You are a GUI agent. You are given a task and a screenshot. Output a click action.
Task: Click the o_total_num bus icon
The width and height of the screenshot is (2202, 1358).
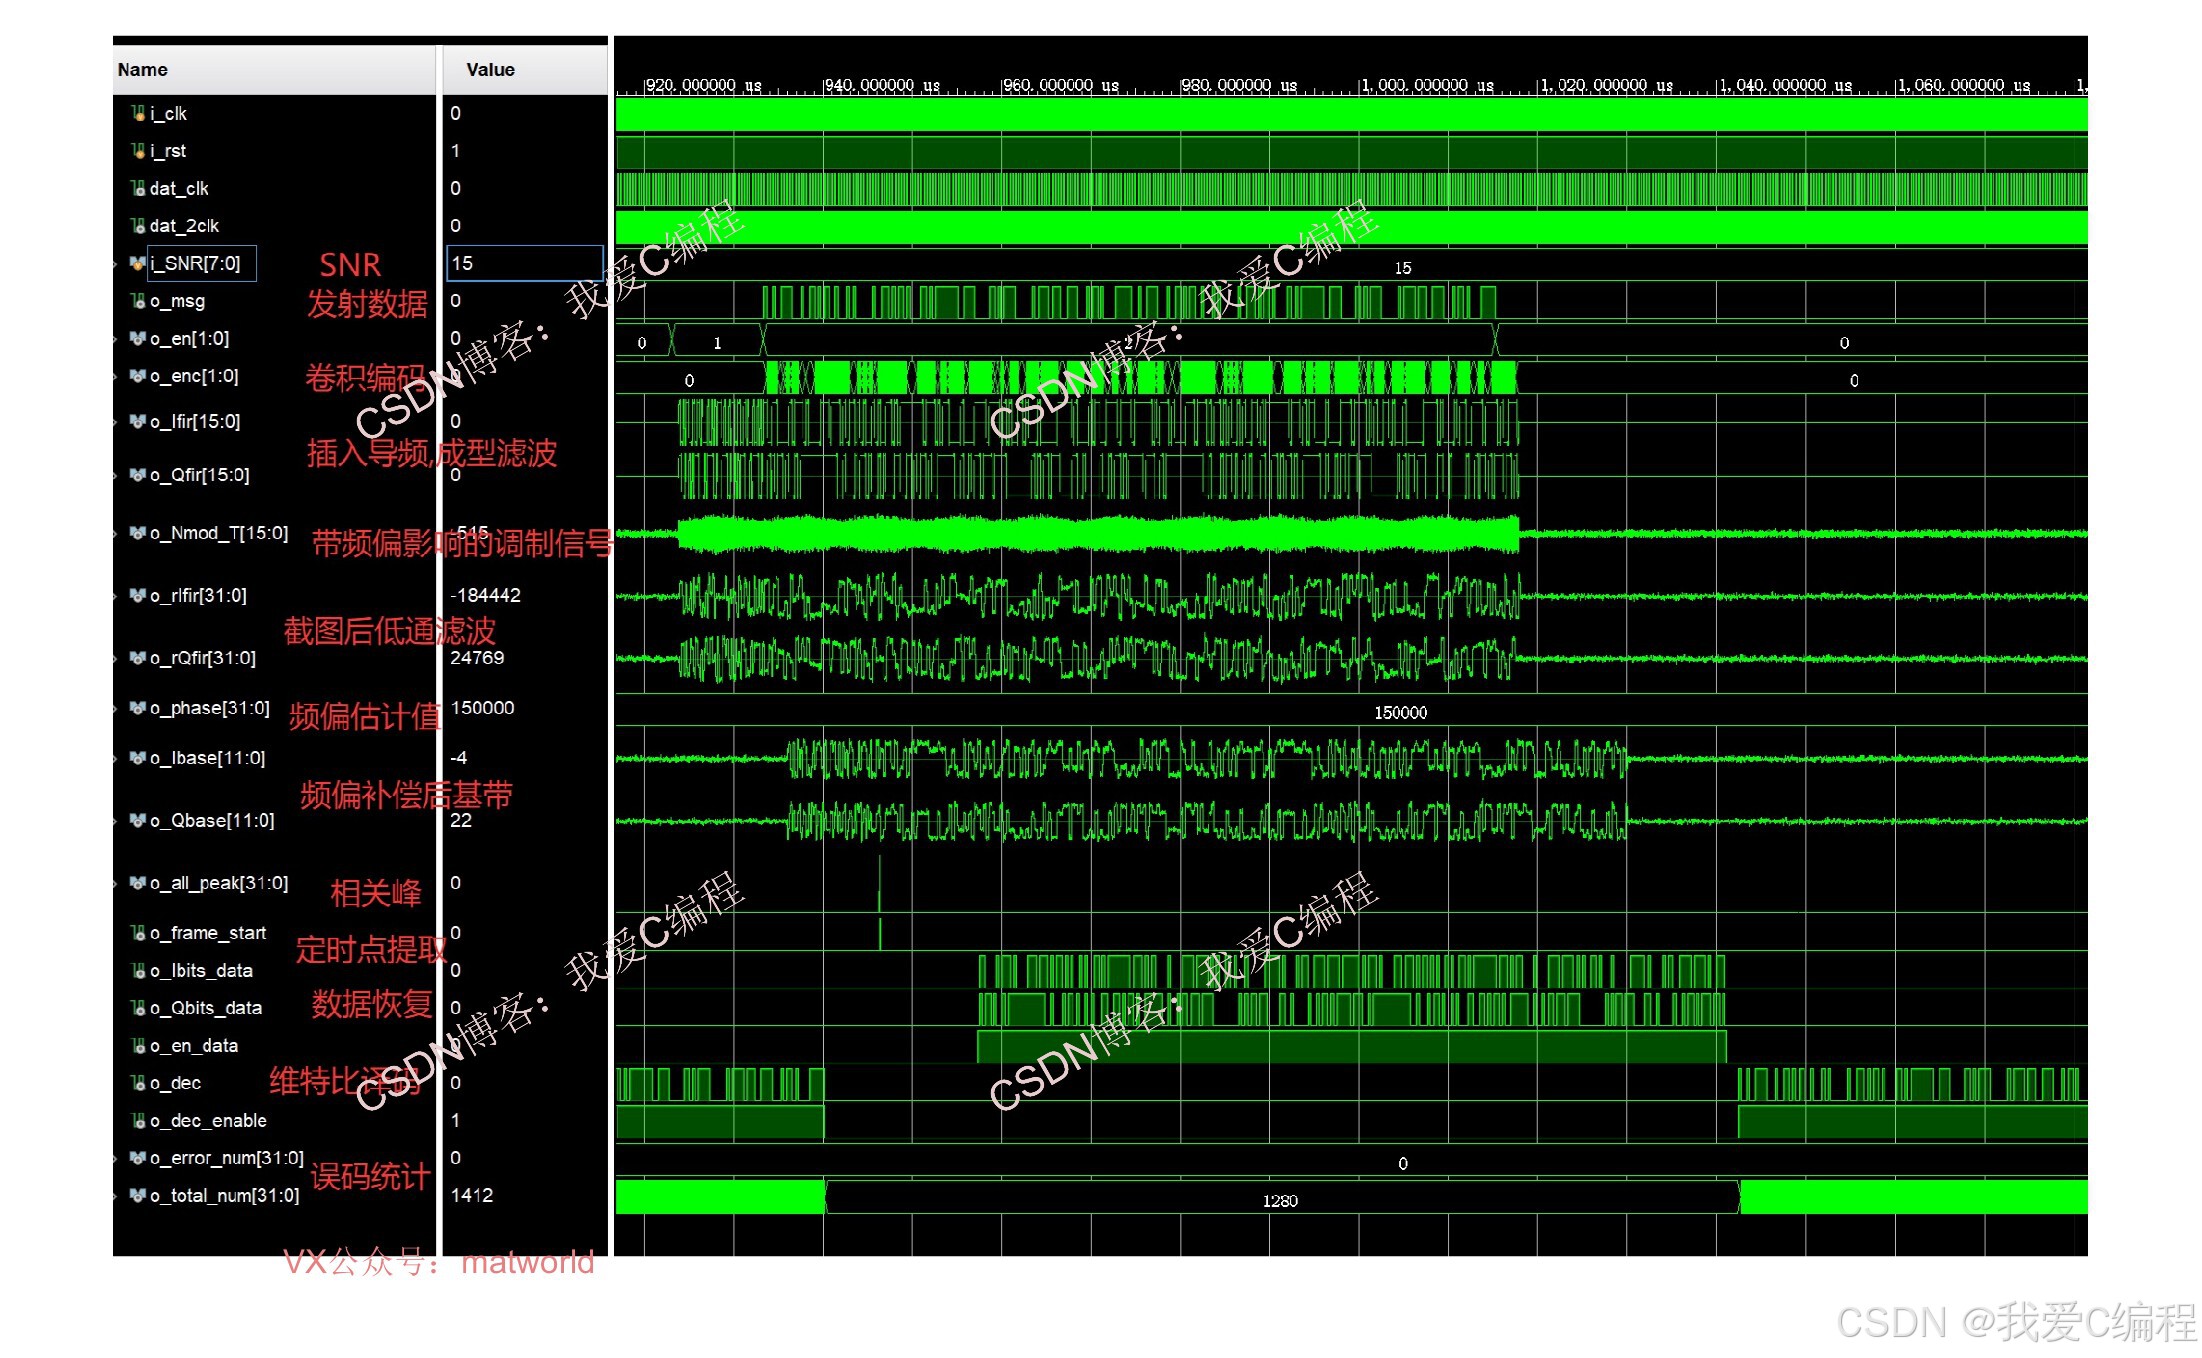coord(138,1196)
